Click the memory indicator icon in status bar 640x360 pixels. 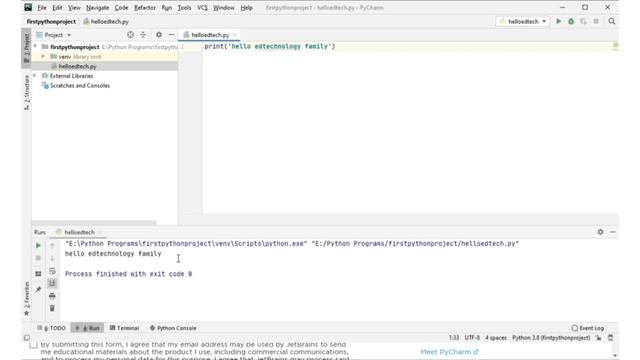pos(611,338)
